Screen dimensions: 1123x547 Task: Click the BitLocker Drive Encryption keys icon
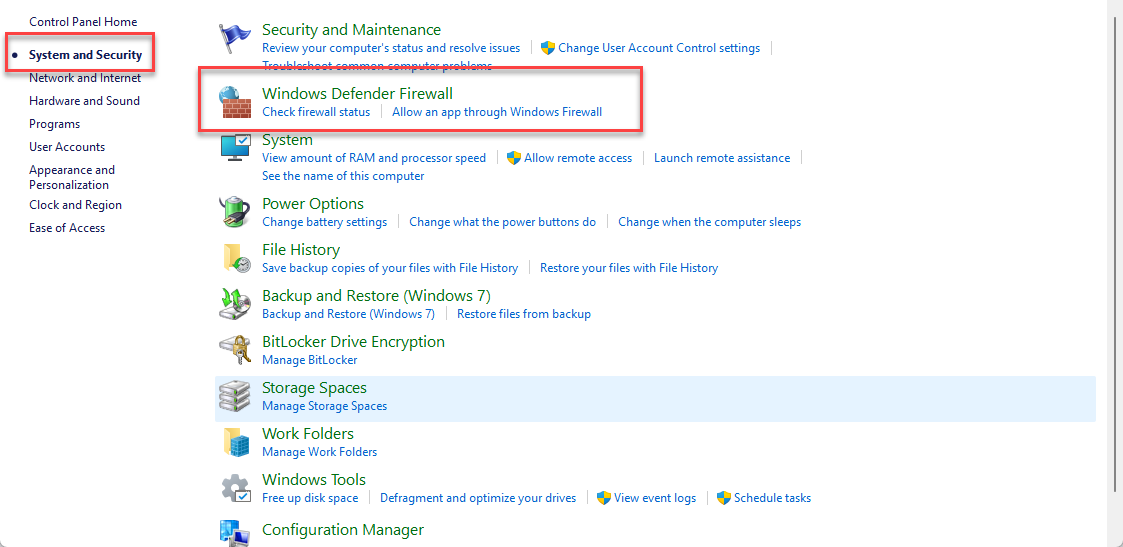[235, 350]
